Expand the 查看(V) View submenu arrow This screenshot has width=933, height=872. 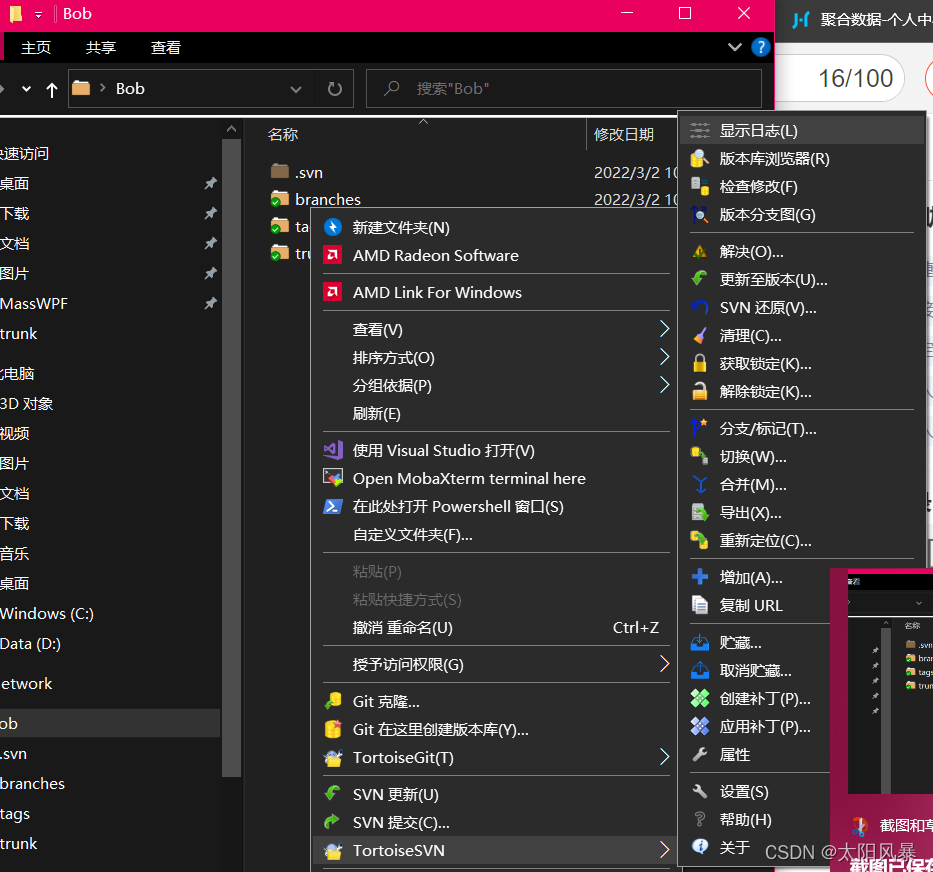coord(664,329)
